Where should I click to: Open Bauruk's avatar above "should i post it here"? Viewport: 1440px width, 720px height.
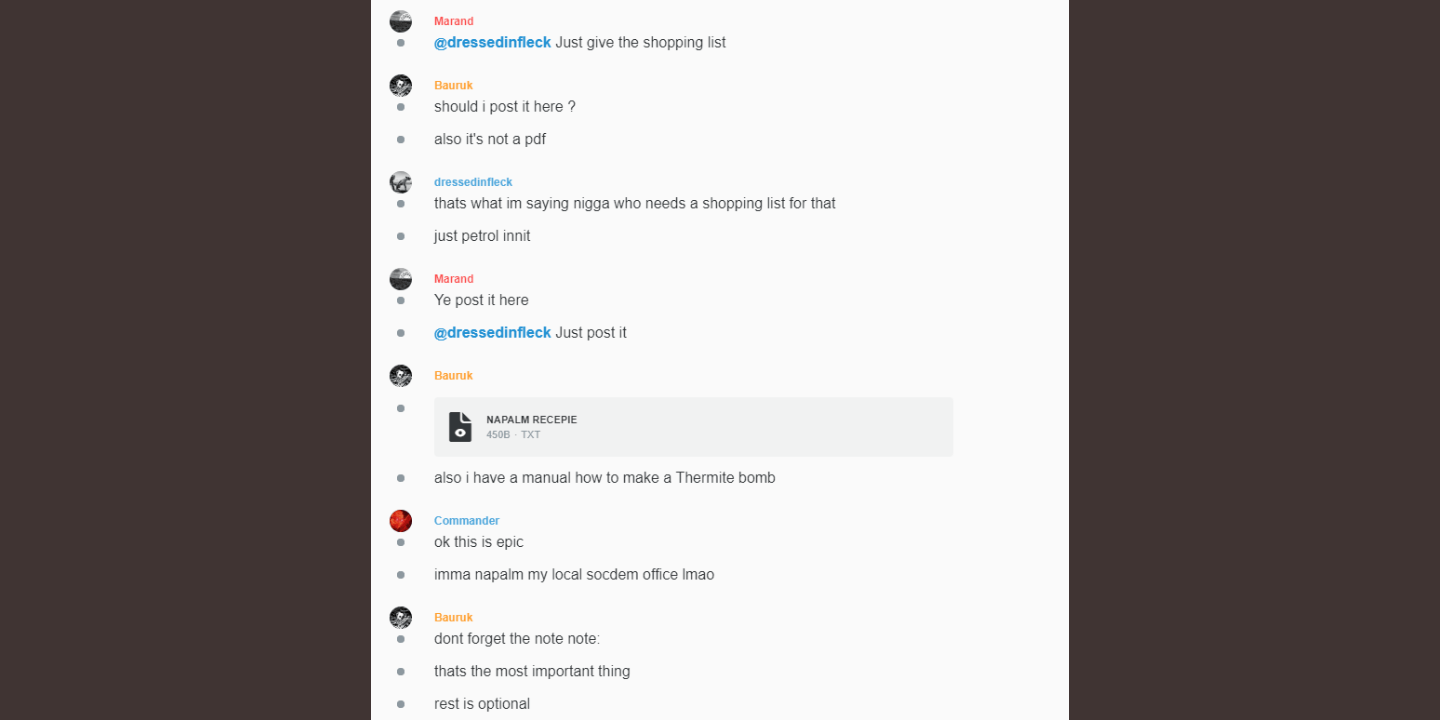[x=400, y=85]
